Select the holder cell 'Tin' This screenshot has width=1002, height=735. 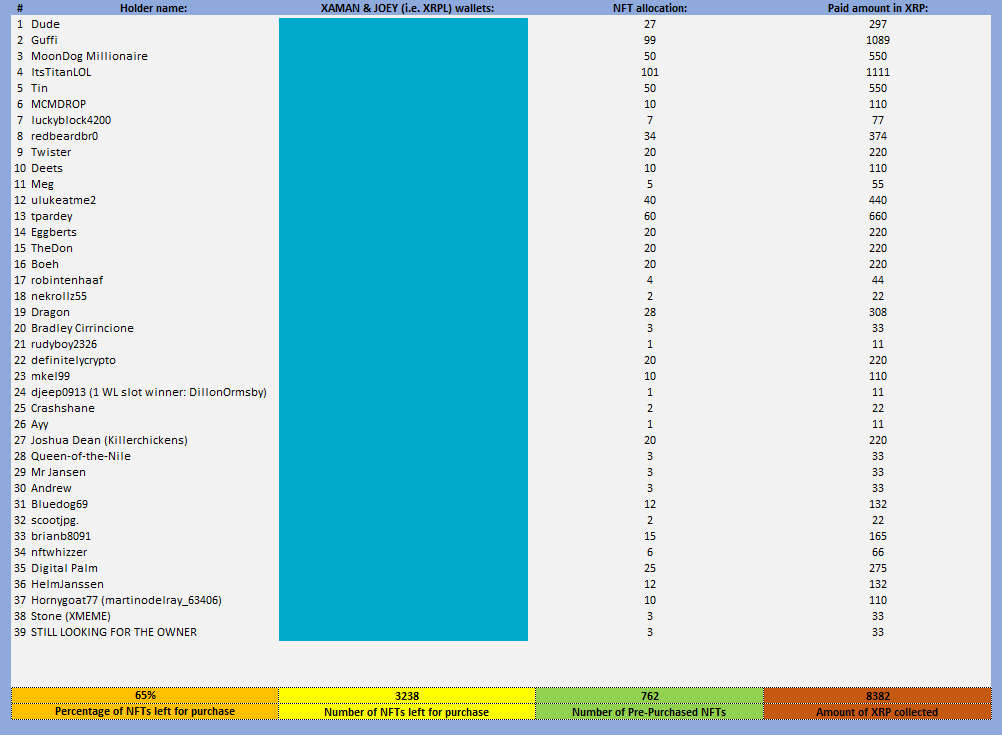[40, 88]
